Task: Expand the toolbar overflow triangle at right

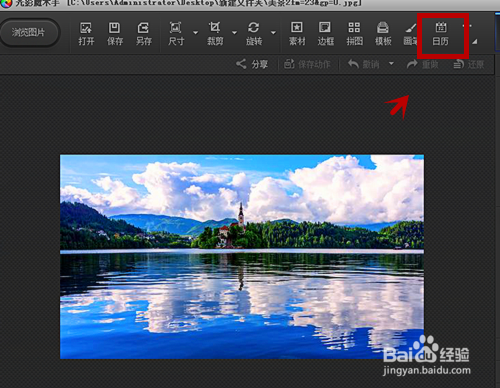Action: (475, 42)
